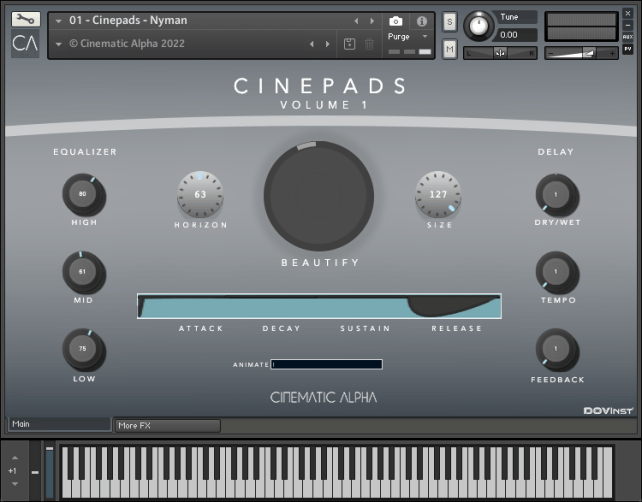Open the Purge dropdown menu
The width and height of the screenshot is (642, 502).
[x=407, y=36]
